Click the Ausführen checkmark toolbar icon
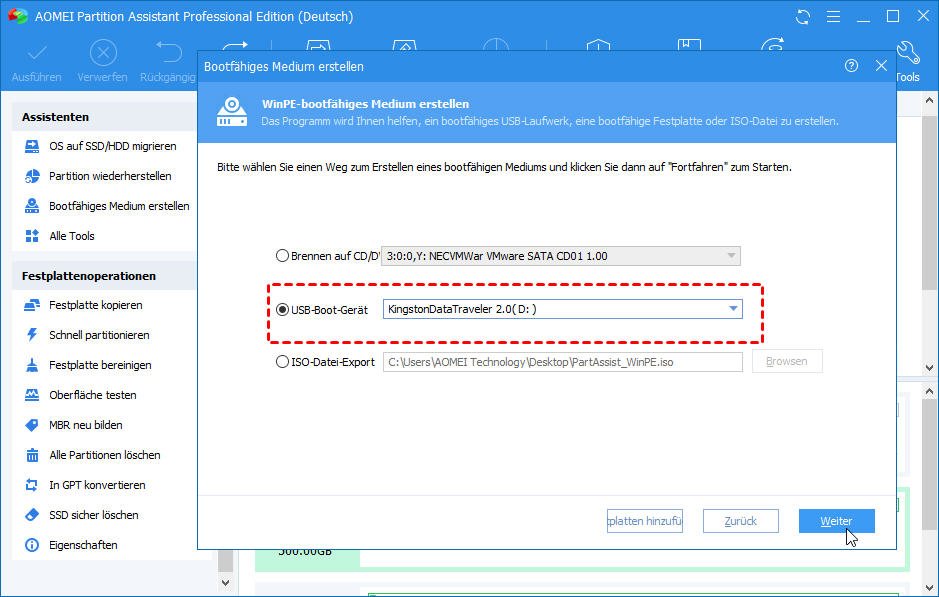This screenshot has height=597, width=939. [37, 53]
